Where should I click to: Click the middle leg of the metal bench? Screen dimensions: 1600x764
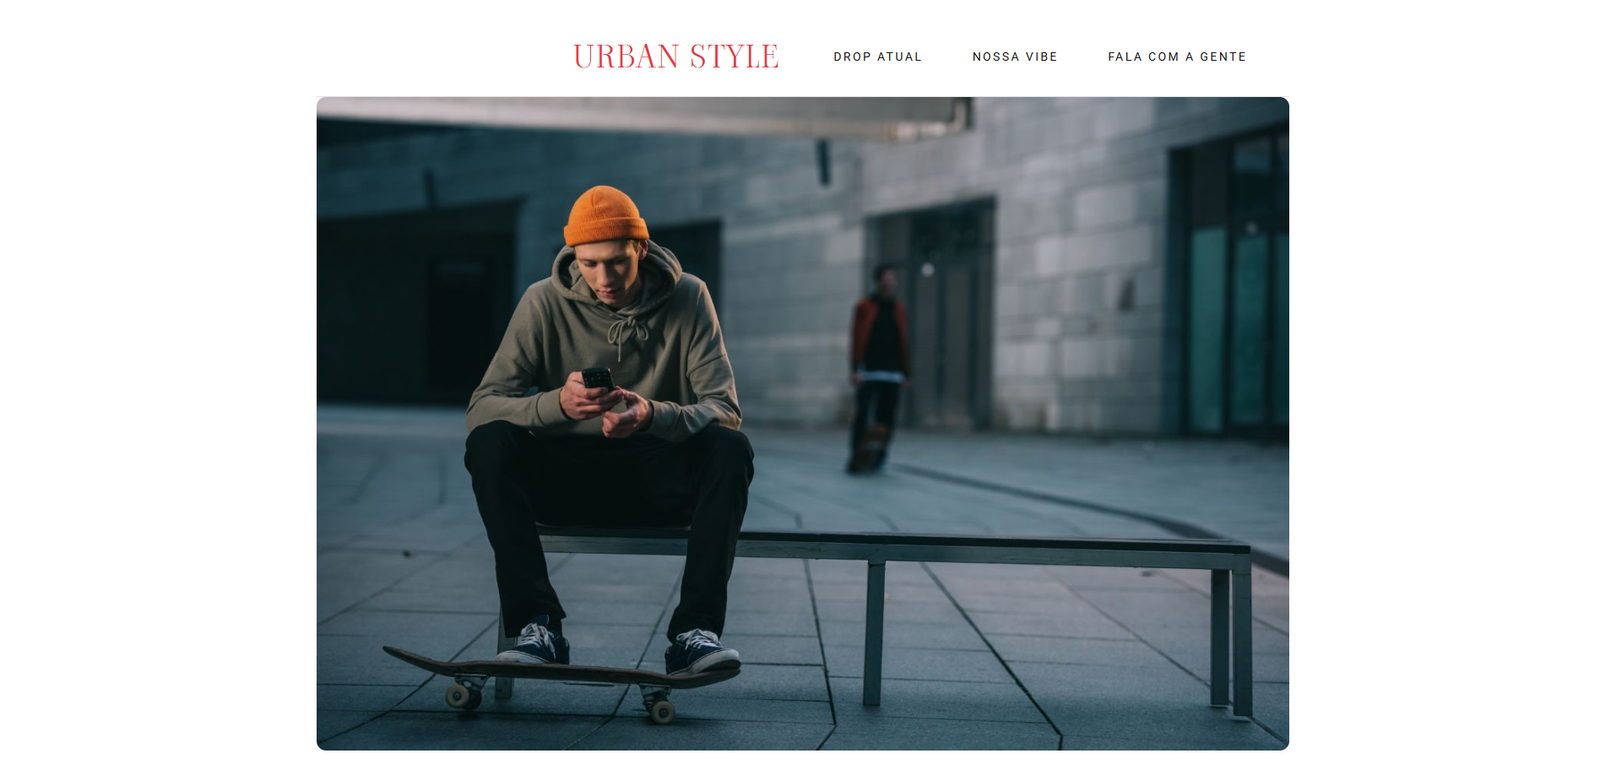click(x=873, y=632)
